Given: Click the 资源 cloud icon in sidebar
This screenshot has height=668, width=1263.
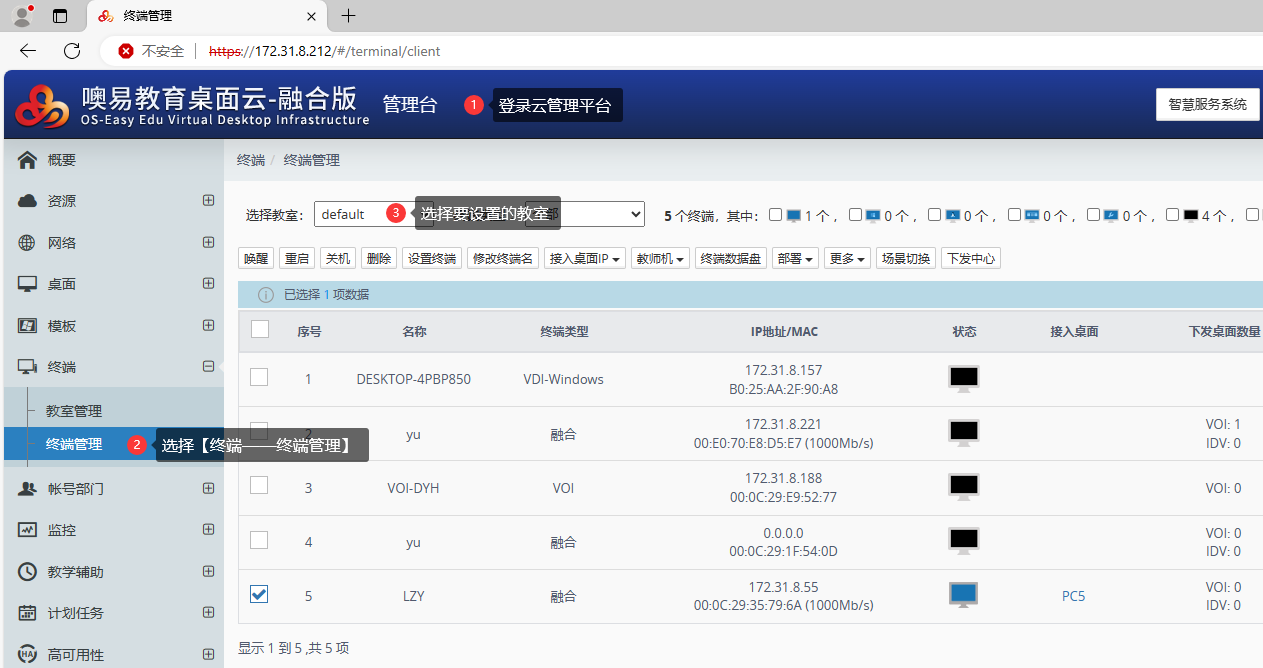Looking at the screenshot, I should [x=28, y=201].
